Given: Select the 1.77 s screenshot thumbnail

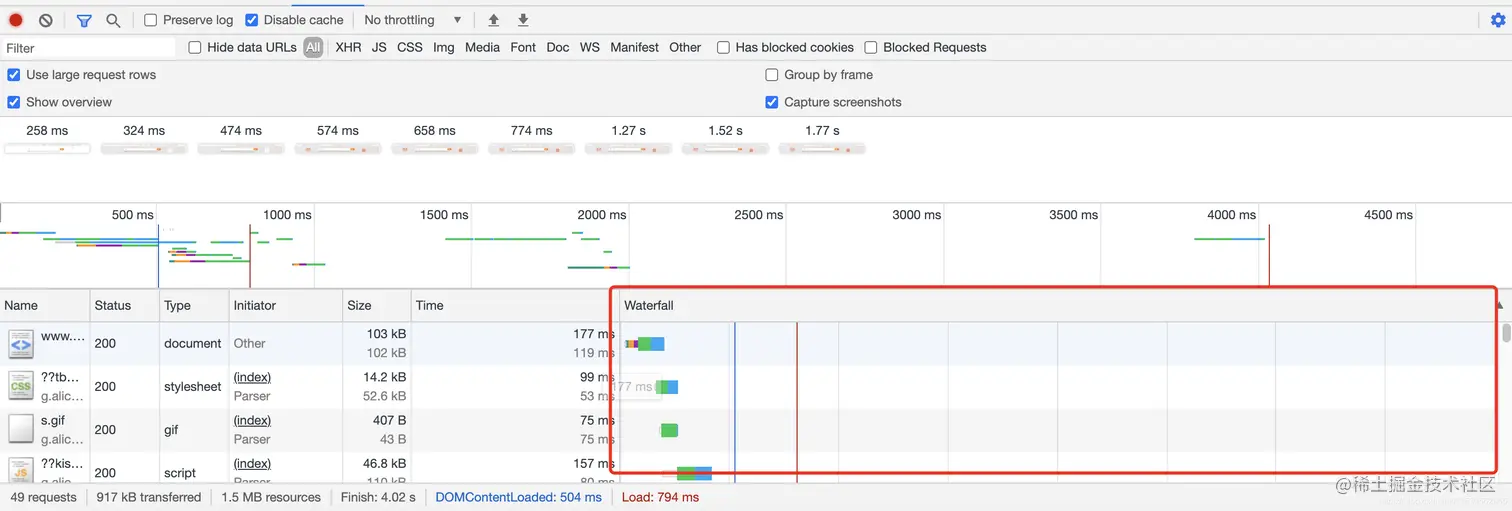Looking at the screenshot, I should point(823,148).
